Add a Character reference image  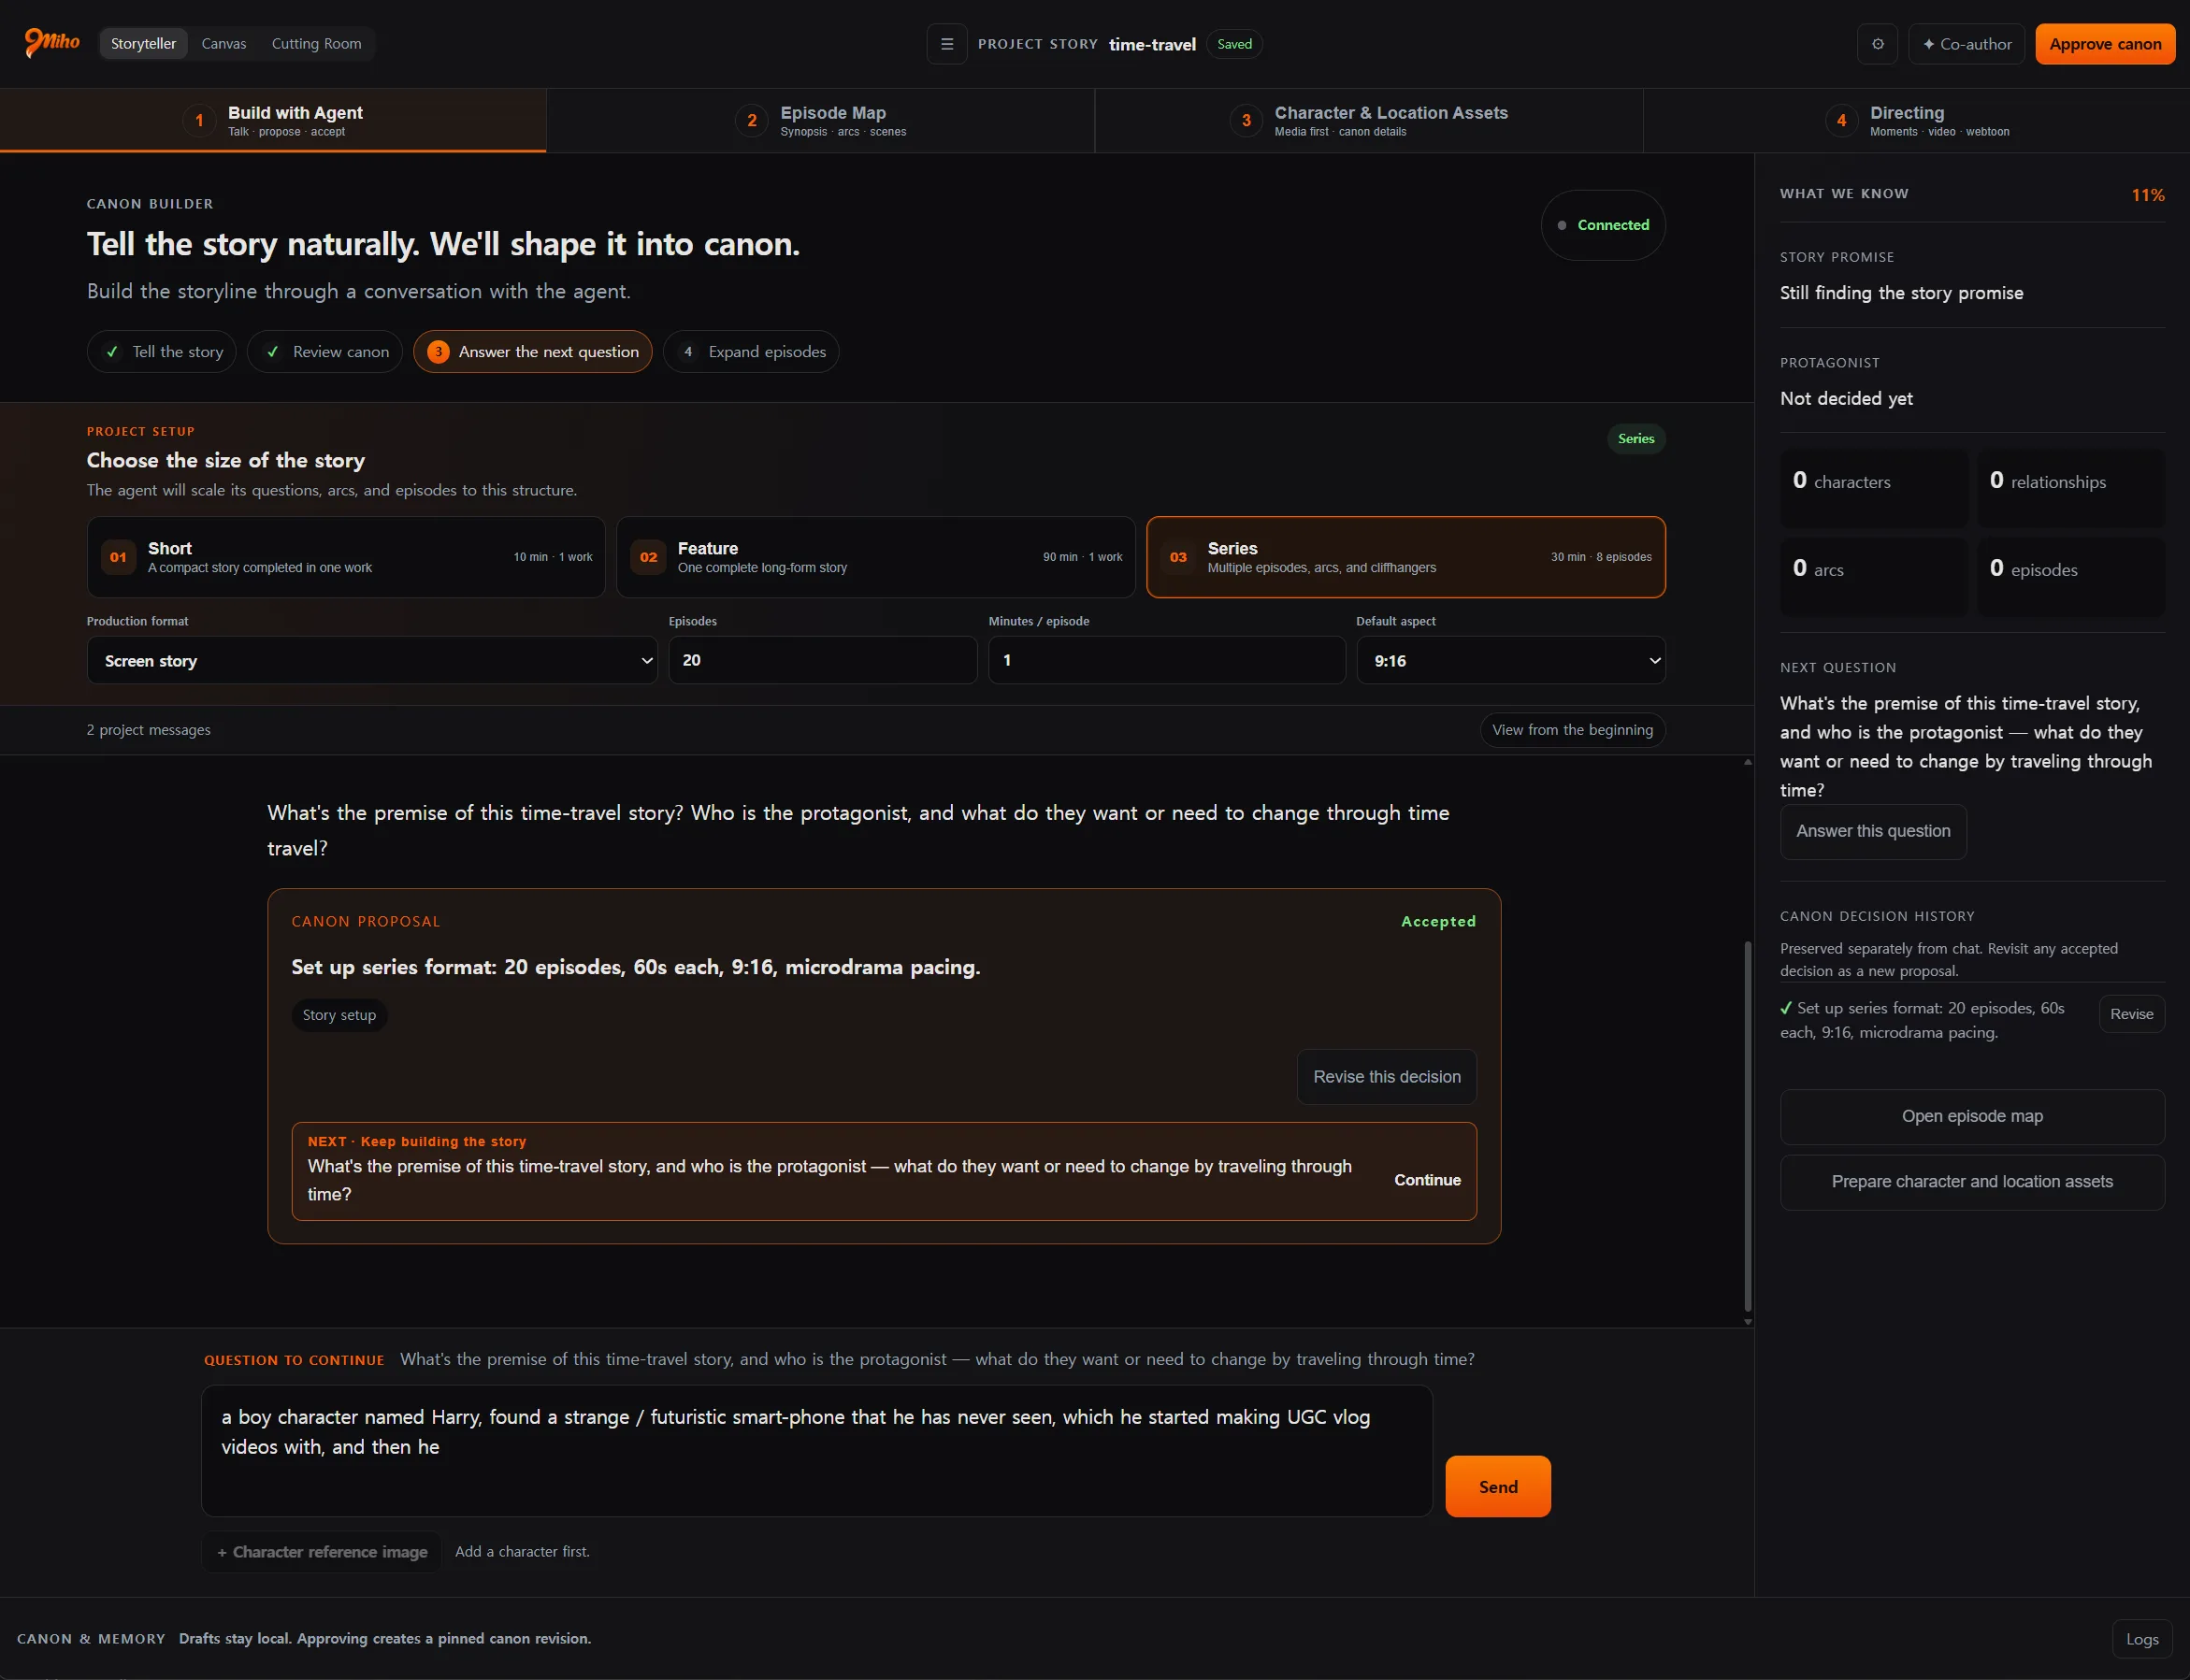322,1552
